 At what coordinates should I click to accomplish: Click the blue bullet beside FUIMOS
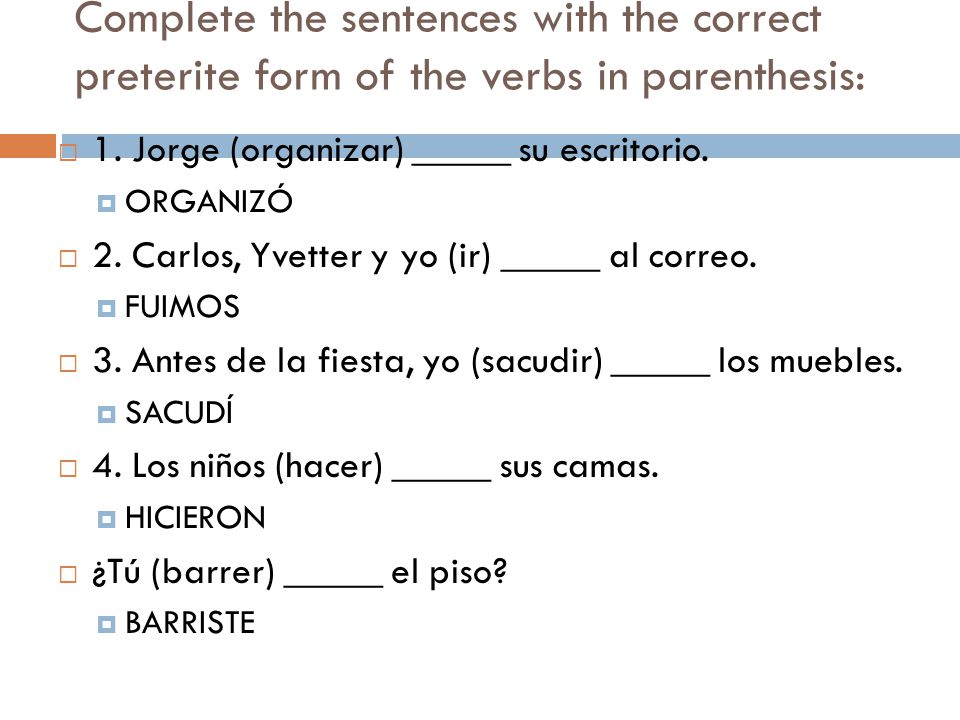(107, 309)
